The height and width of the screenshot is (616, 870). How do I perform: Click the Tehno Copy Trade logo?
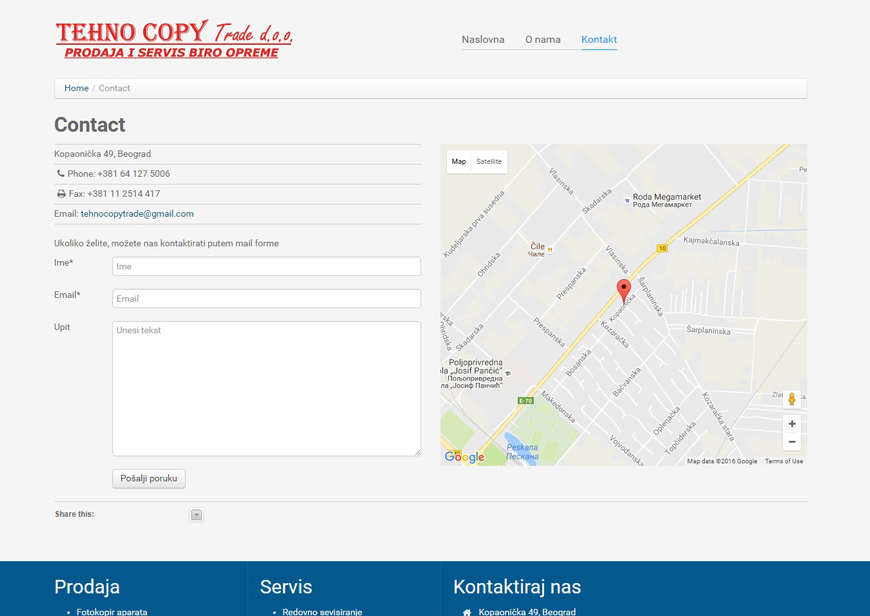coord(174,39)
